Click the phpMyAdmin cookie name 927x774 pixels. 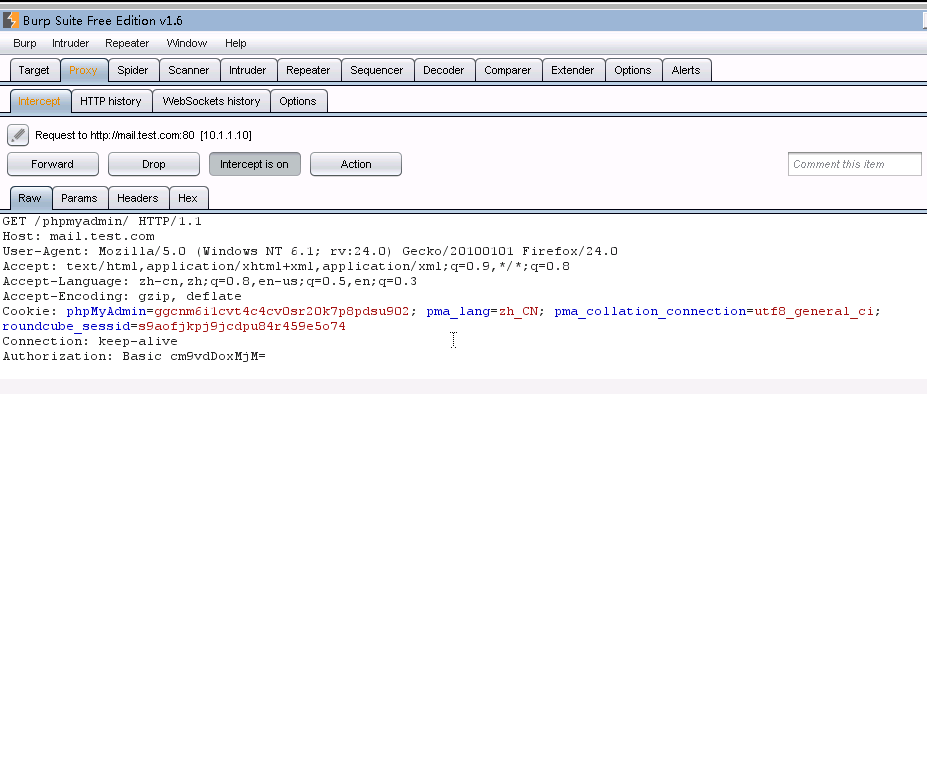click(106, 311)
